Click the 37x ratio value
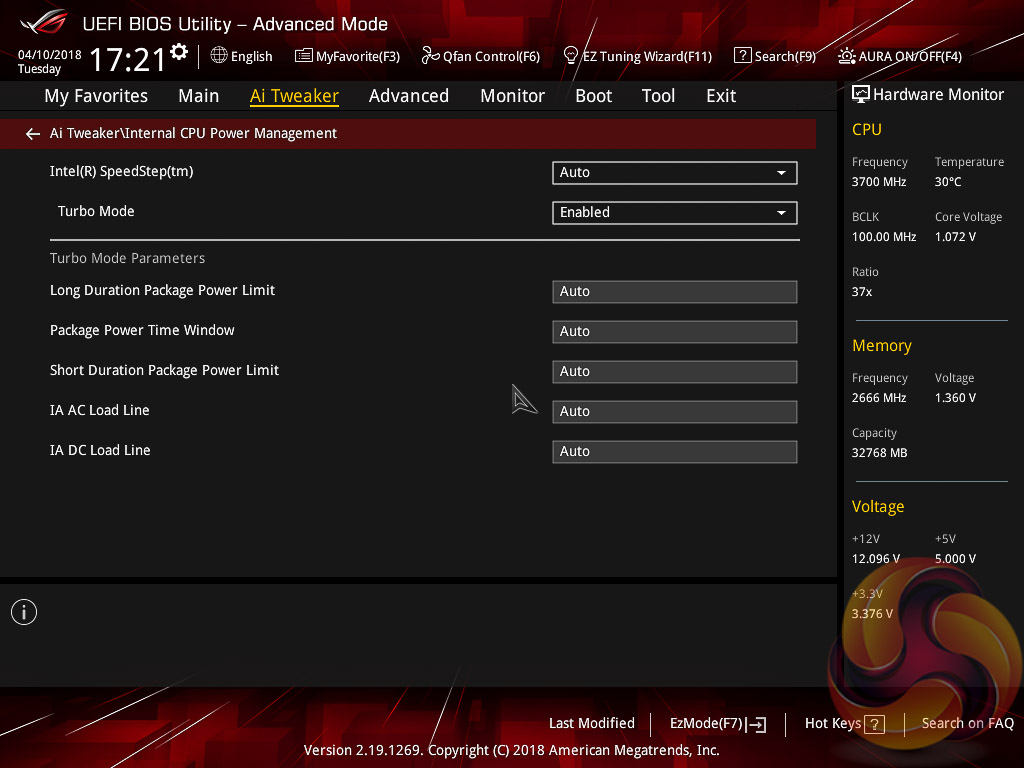This screenshot has height=768, width=1024. tap(861, 292)
